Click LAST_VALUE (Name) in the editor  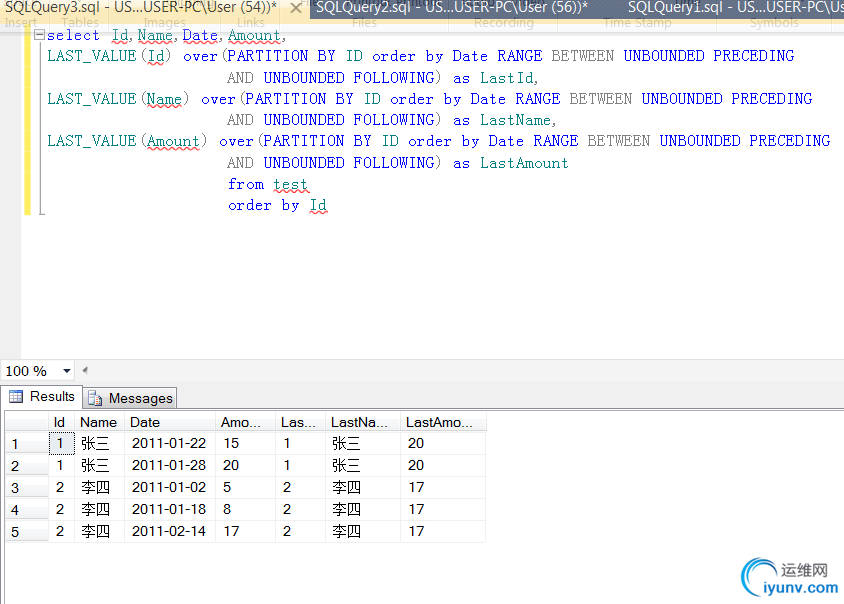pos(118,99)
